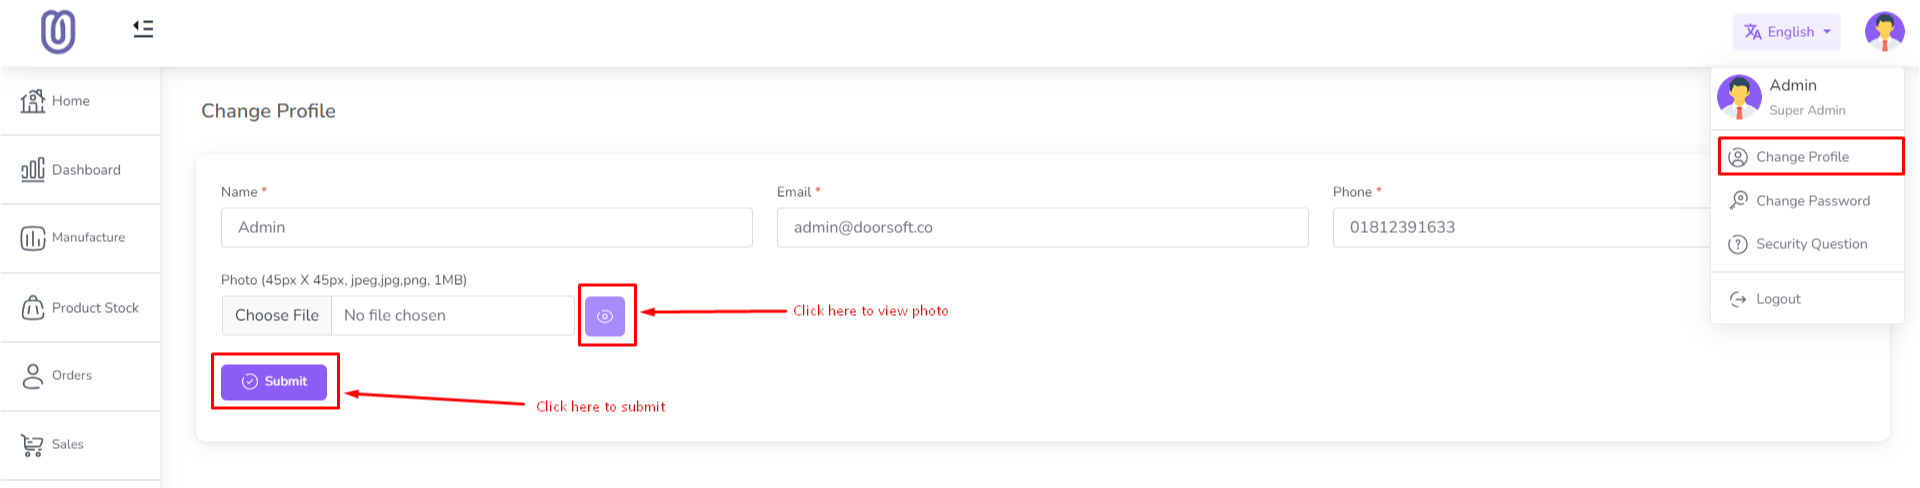The width and height of the screenshot is (1920, 488).
Task: Click the eye icon to view photo
Action: (x=605, y=316)
